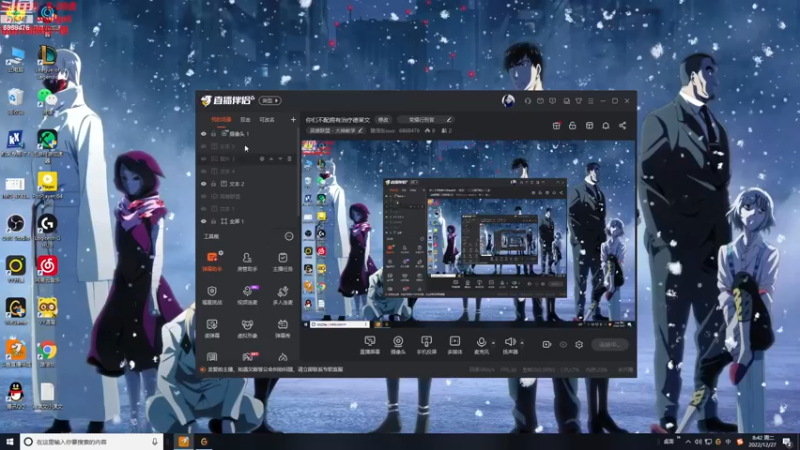The width and height of the screenshot is (800, 450).
Task: Delete the 图片 1 layer with the trash icon
Action: click(x=289, y=159)
